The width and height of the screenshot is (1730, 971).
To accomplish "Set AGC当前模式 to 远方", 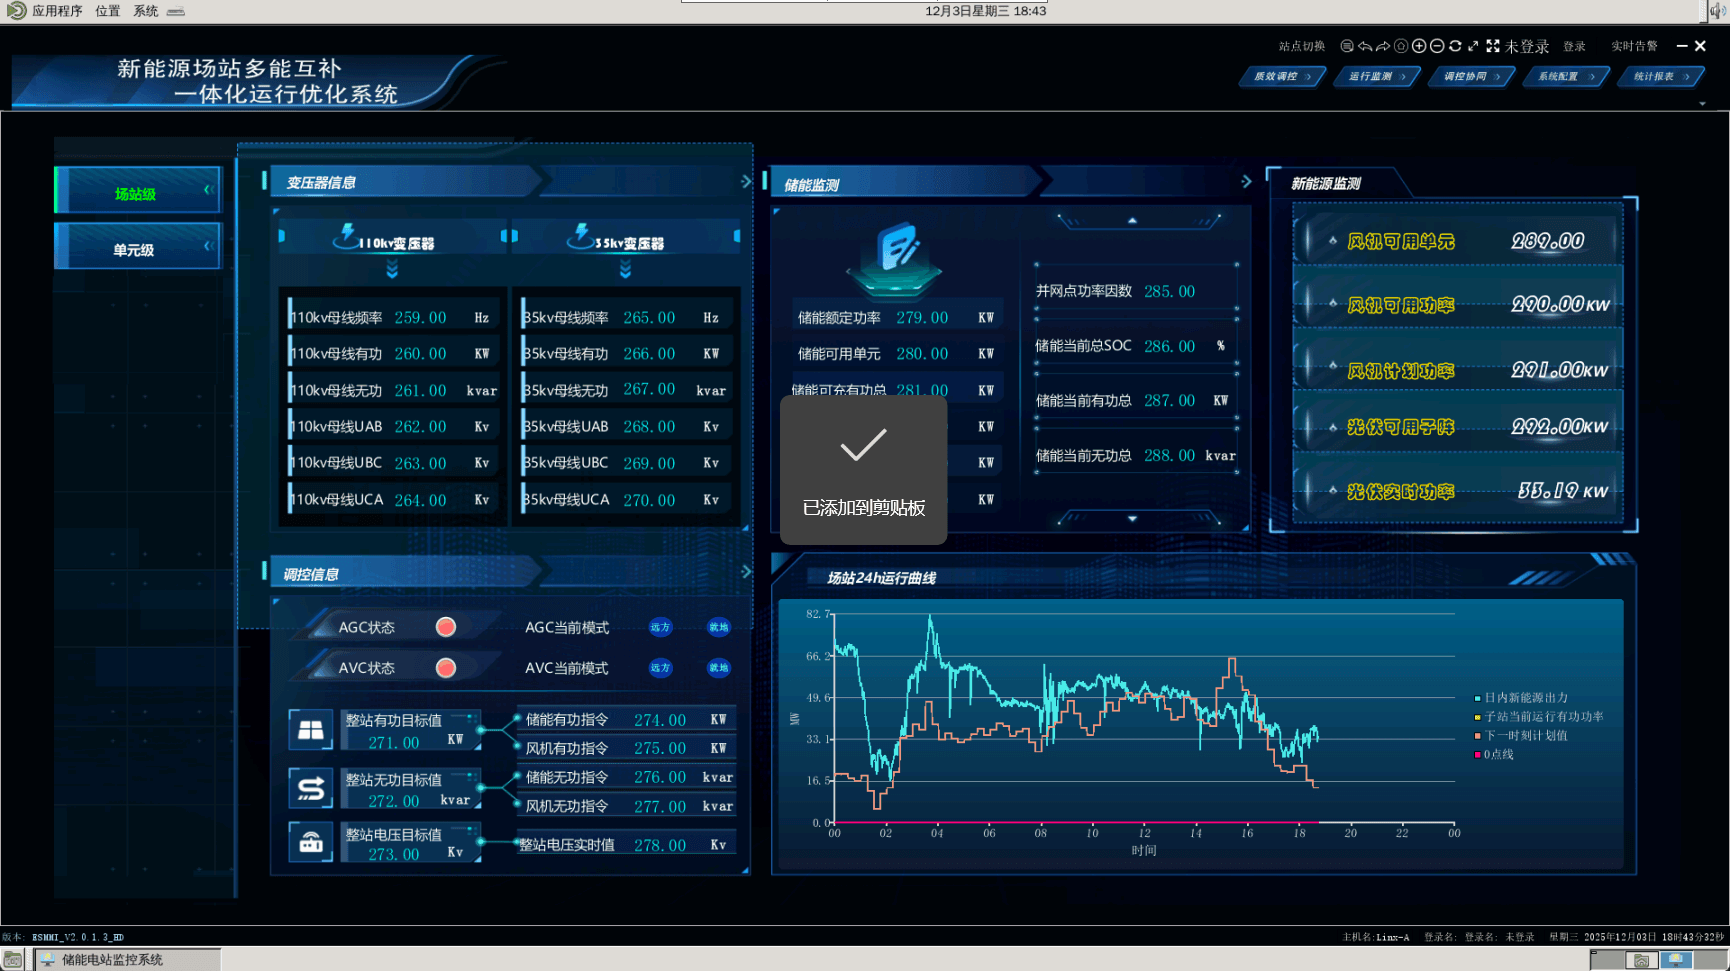I will point(660,628).
